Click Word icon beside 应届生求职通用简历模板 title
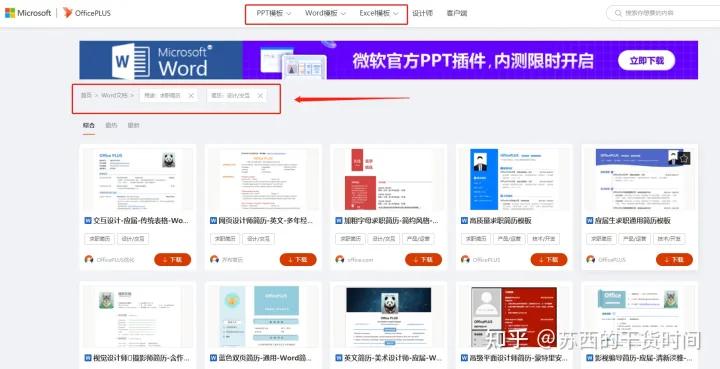Image resolution: width=720 pixels, height=369 pixels. pos(590,221)
